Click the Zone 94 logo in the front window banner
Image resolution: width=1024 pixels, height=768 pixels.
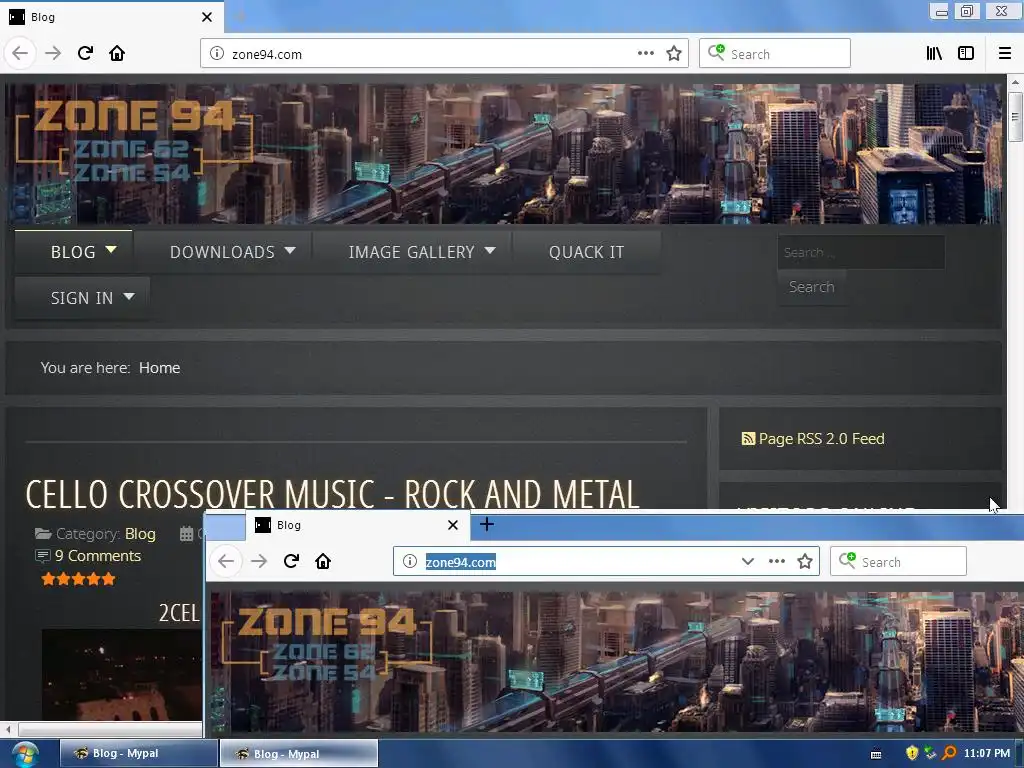click(x=327, y=644)
